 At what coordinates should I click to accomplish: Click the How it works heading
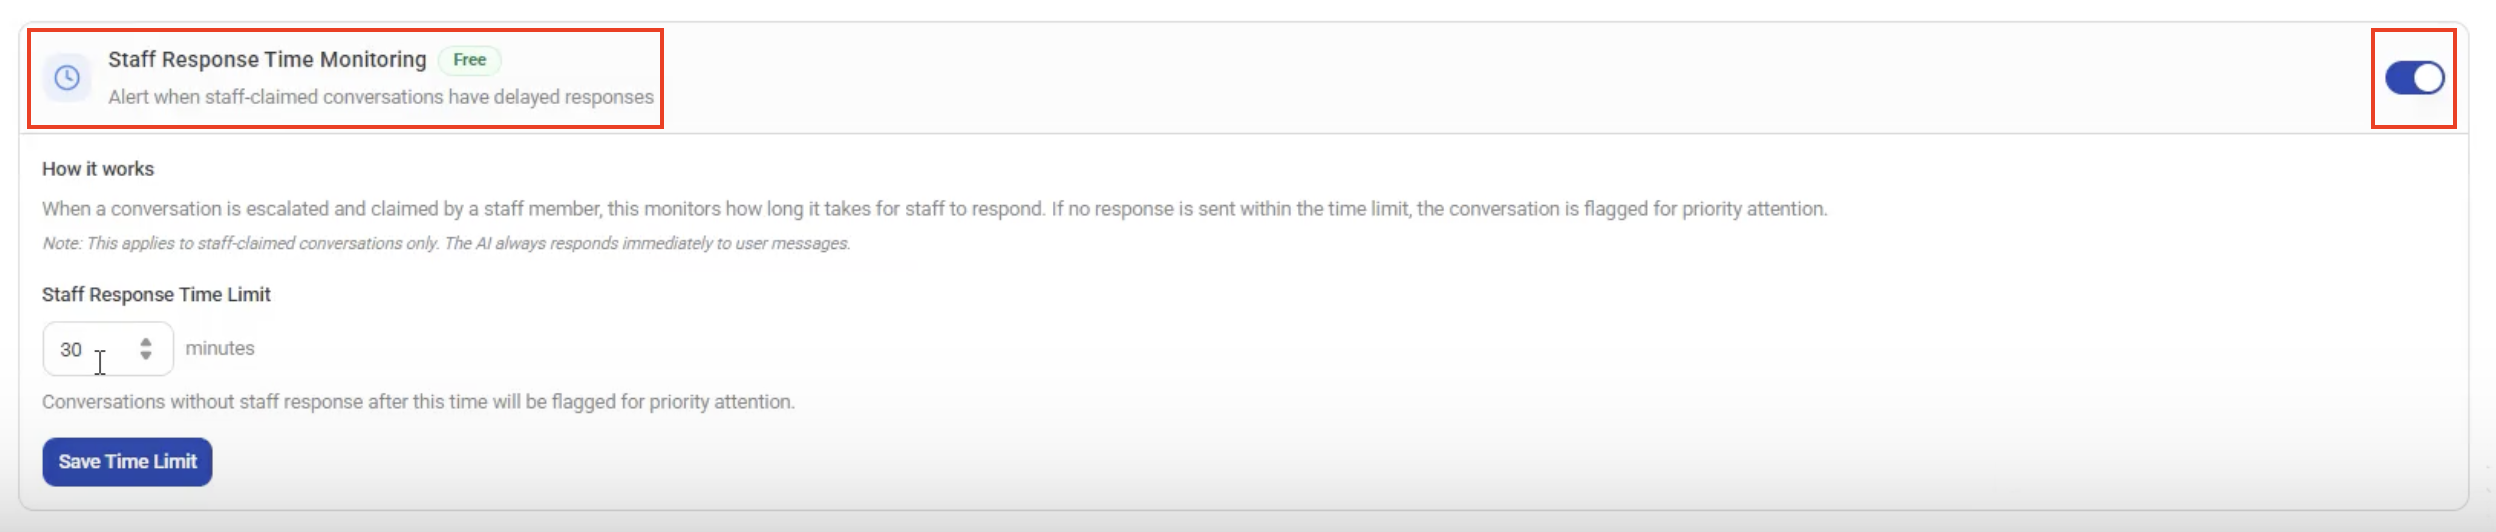(x=98, y=169)
